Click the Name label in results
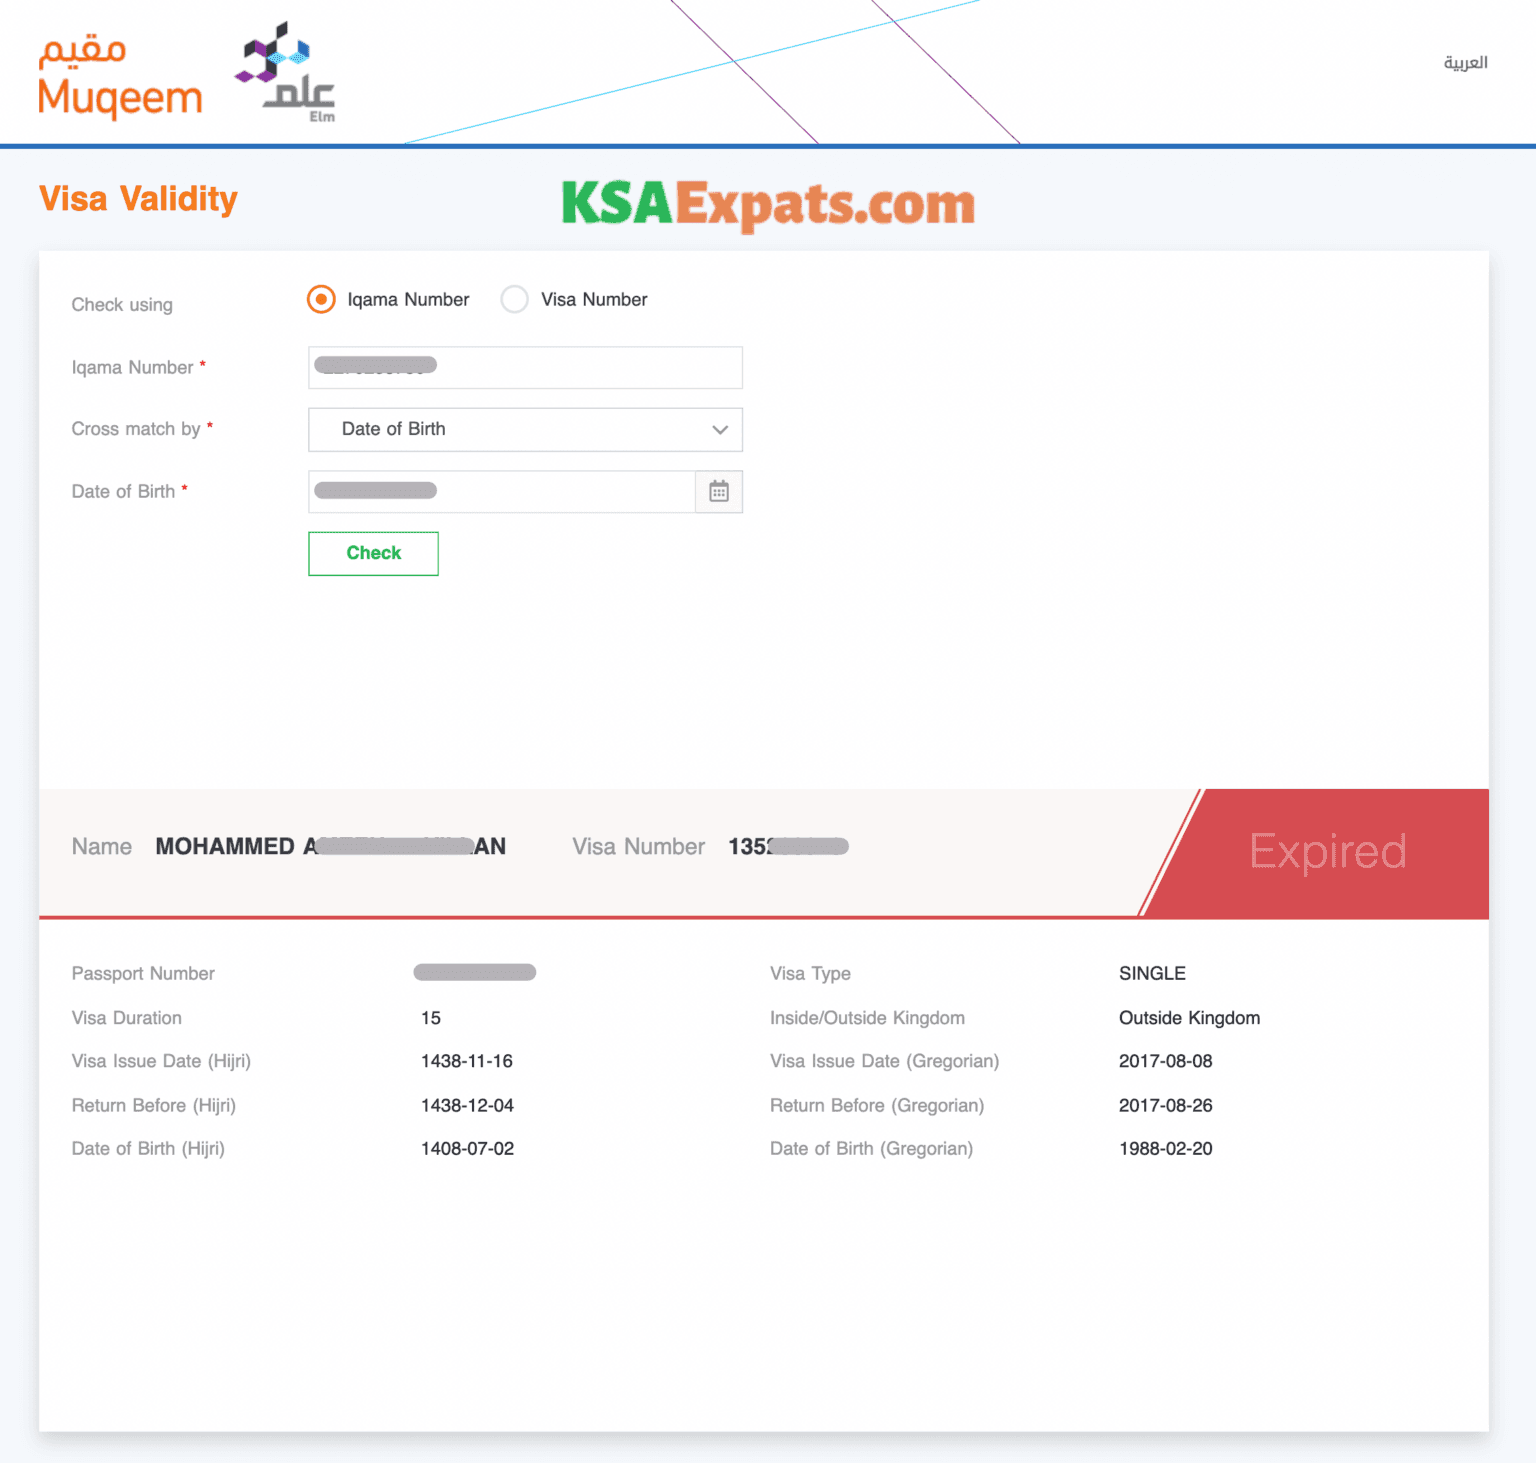Screen dimensions: 1536x1463 (x=102, y=846)
